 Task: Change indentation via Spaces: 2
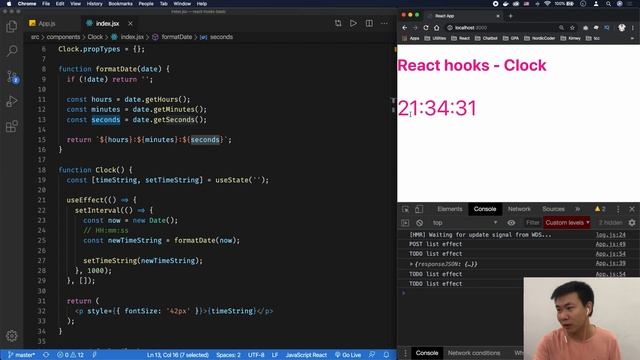[228, 355]
